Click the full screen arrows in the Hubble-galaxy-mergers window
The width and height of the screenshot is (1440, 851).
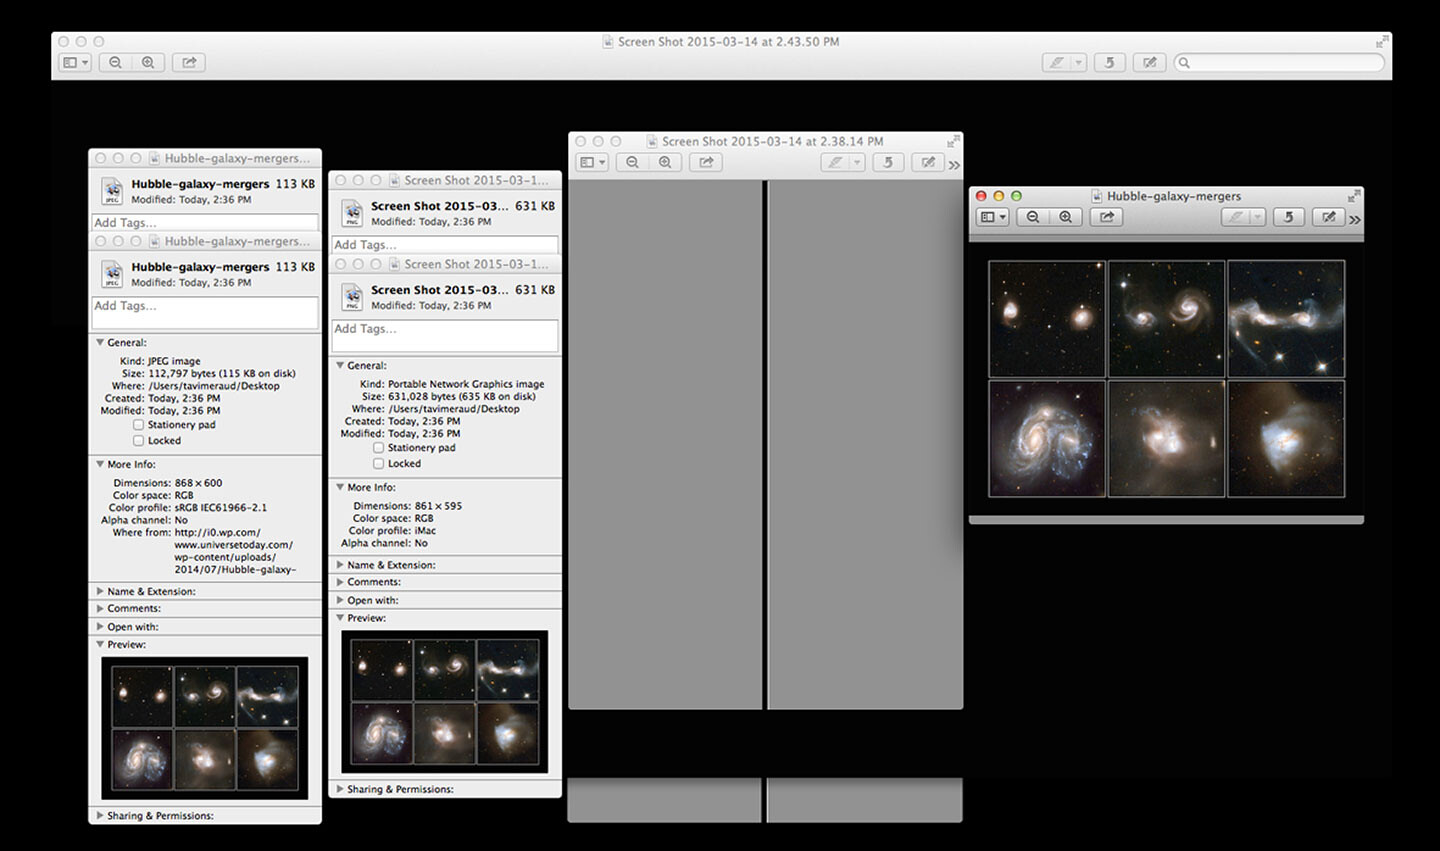coord(1354,196)
